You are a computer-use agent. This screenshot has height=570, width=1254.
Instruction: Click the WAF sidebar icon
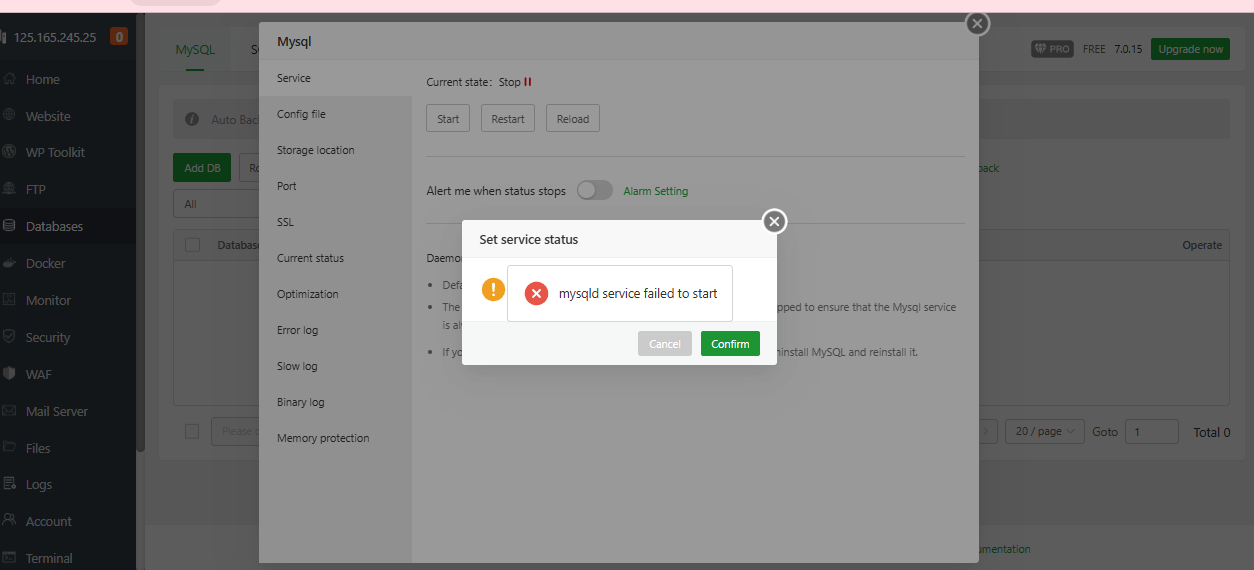[9, 374]
